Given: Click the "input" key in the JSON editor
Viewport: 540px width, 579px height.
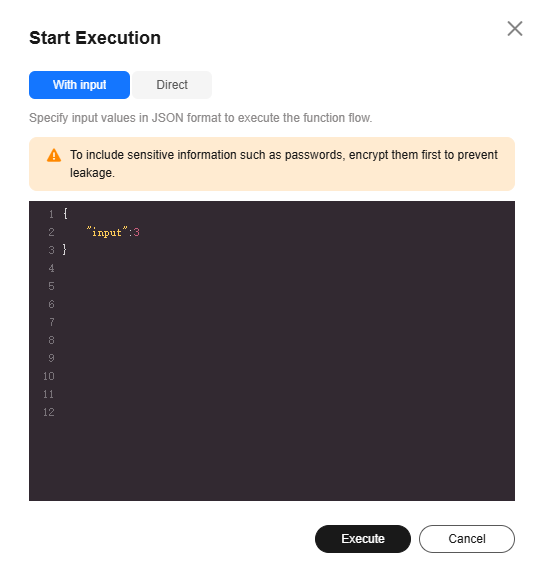Looking at the screenshot, I should pyautogui.click(x=107, y=232).
